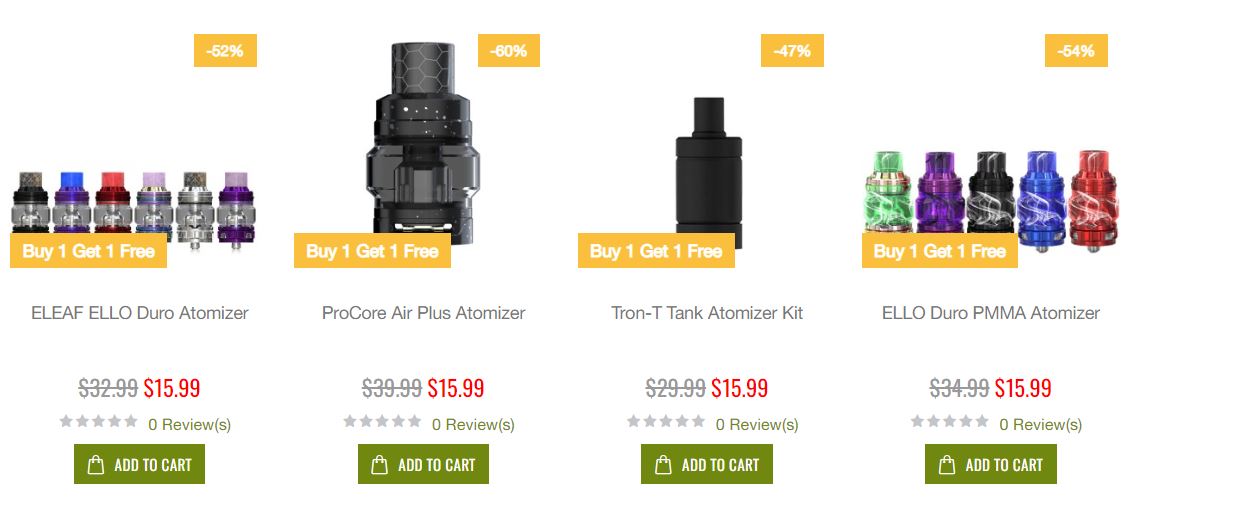Viewport: 1237px width, 517px height.
Task: Click Add to Cart text for ELLO Duro PMMA Atomizer
Action: [x=1004, y=465]
